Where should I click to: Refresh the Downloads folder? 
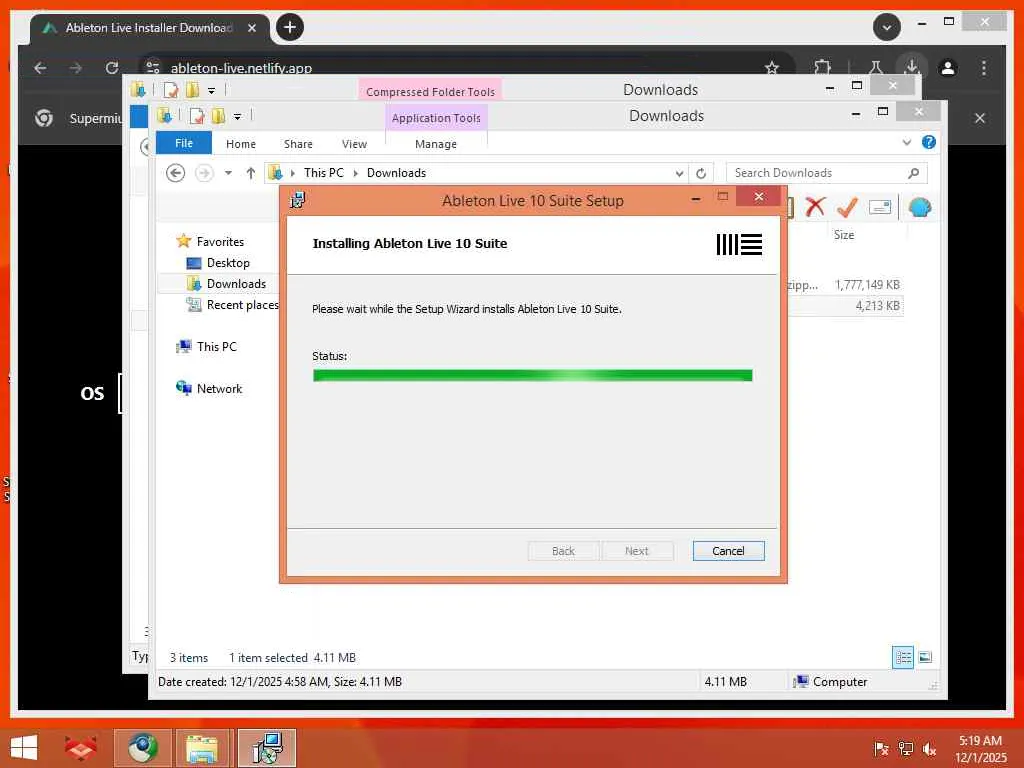point(701,173)
